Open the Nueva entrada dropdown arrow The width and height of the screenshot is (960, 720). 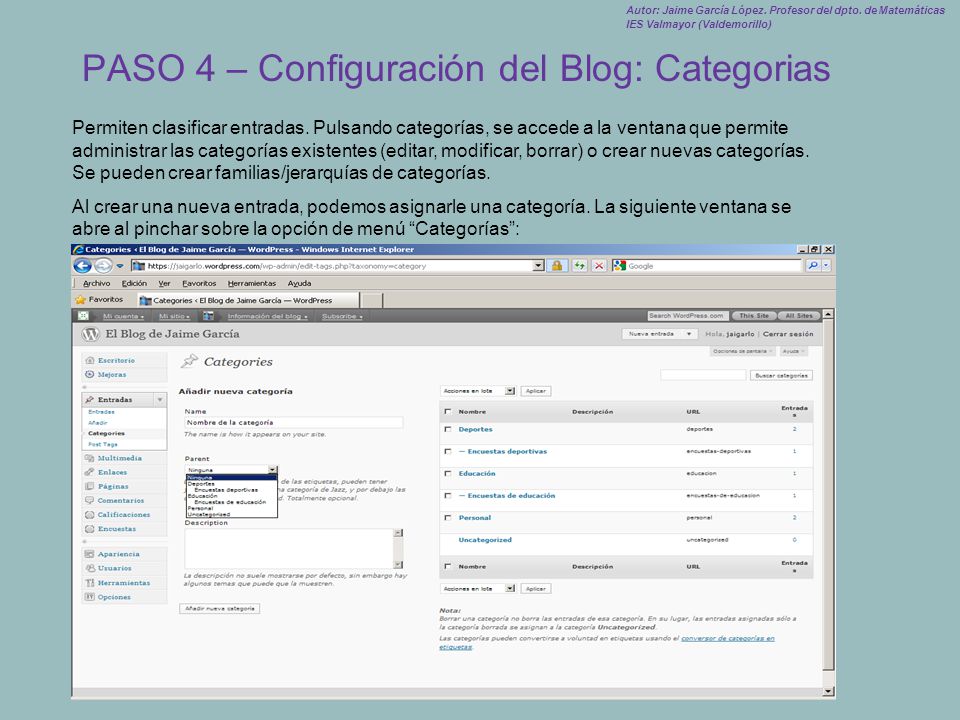pyautogui.click(x=689, y=334)
